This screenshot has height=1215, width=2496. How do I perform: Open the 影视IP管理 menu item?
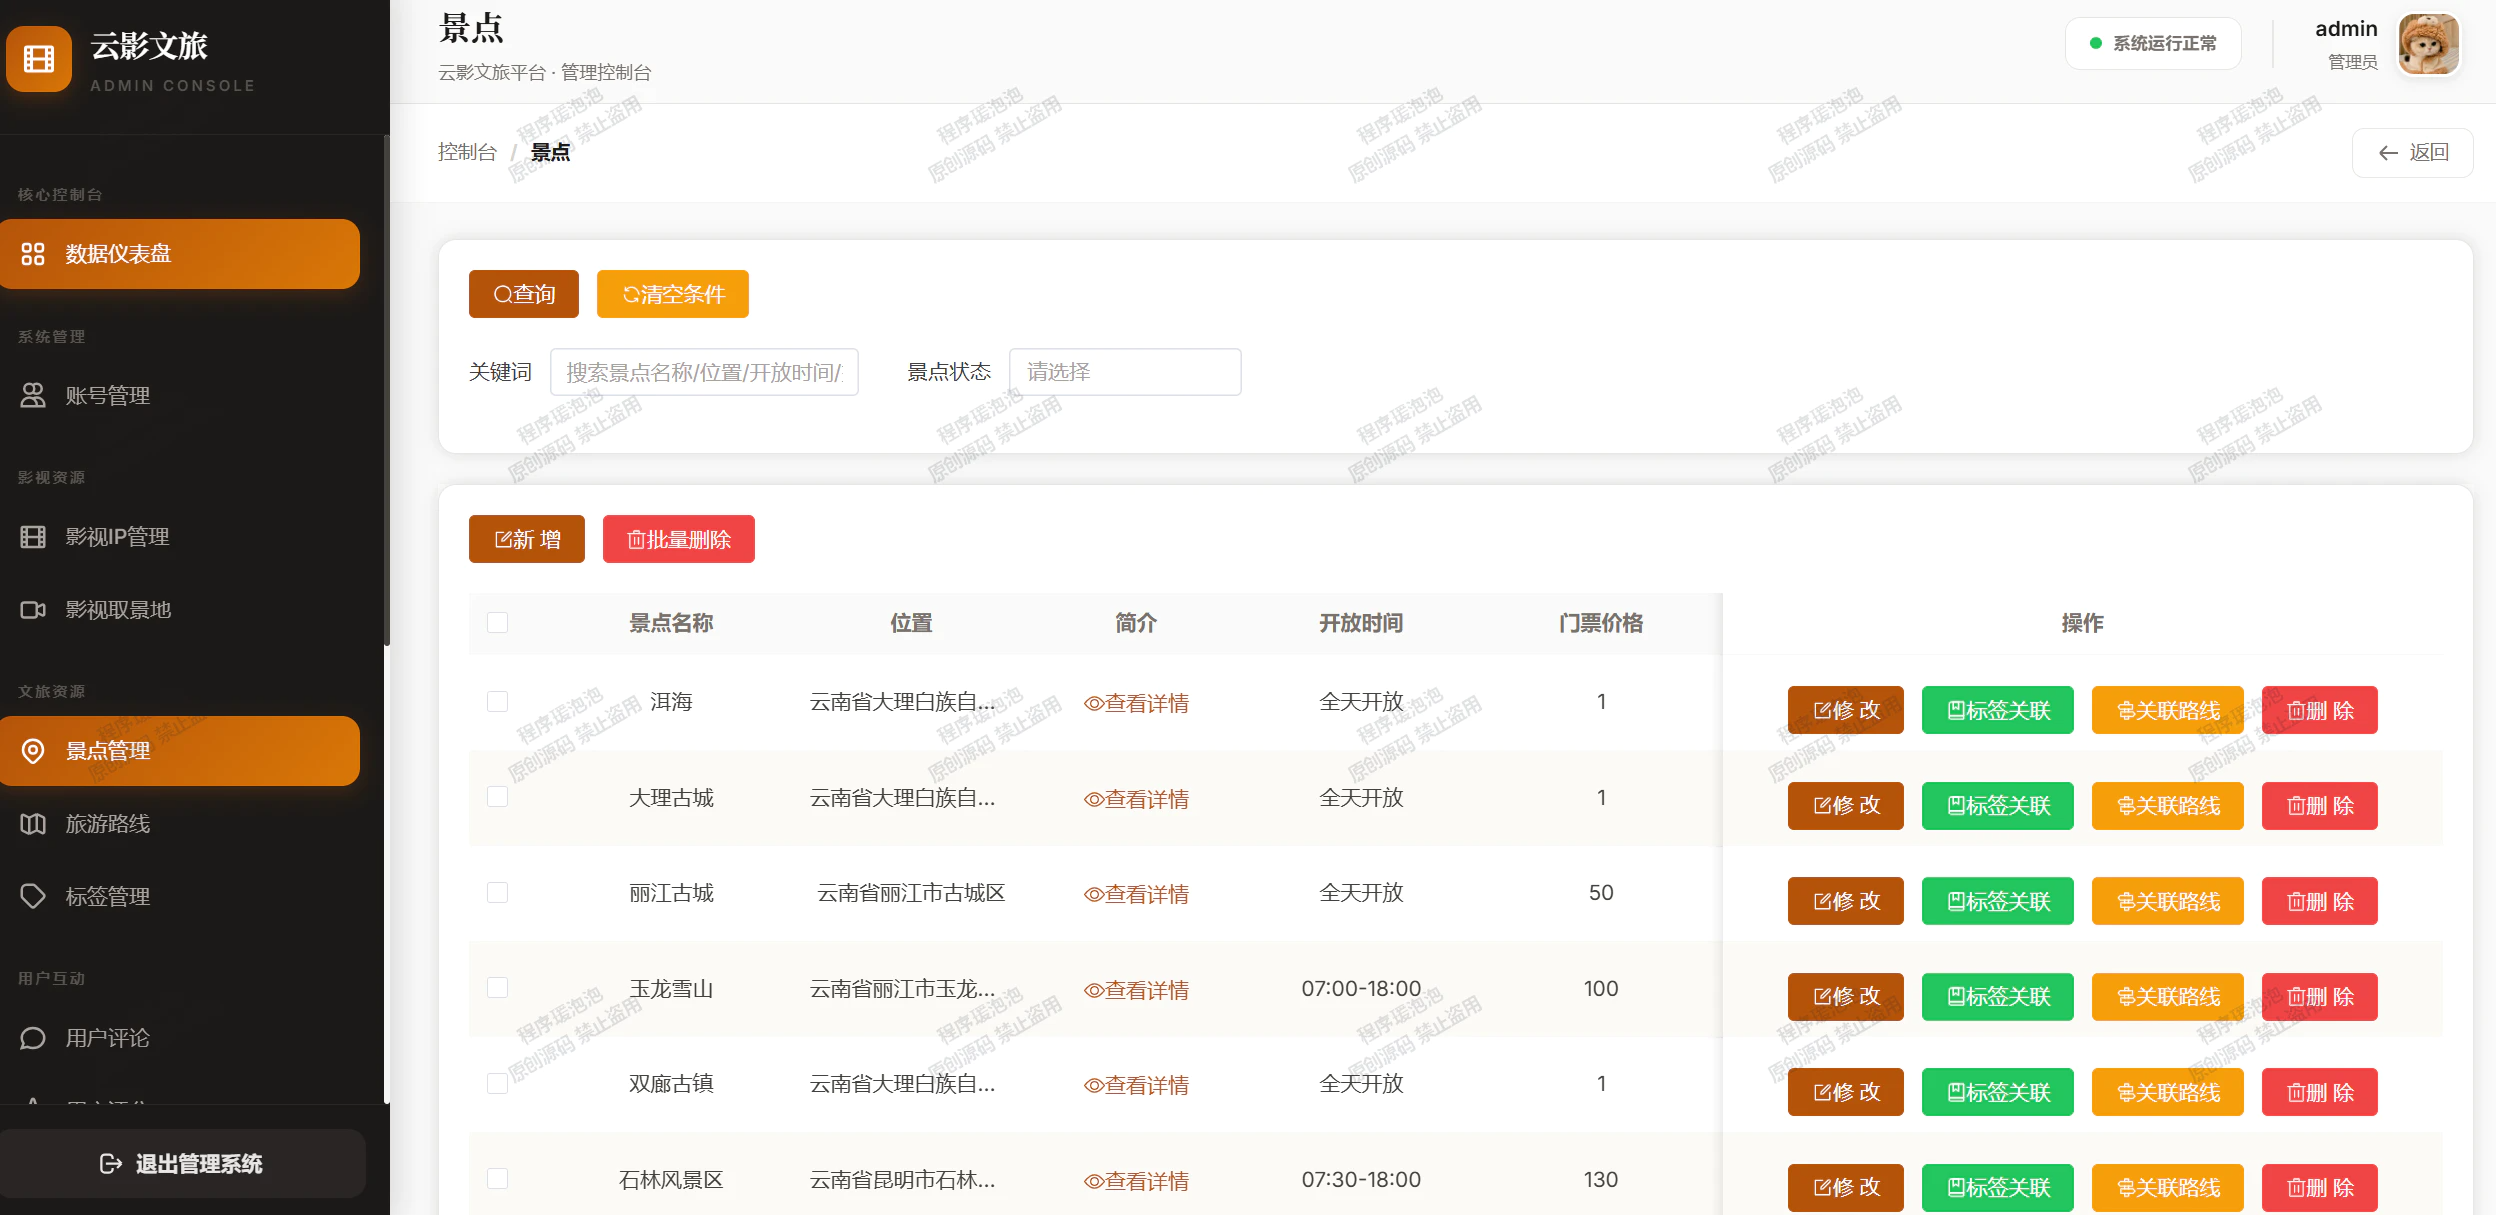[180, 537]
